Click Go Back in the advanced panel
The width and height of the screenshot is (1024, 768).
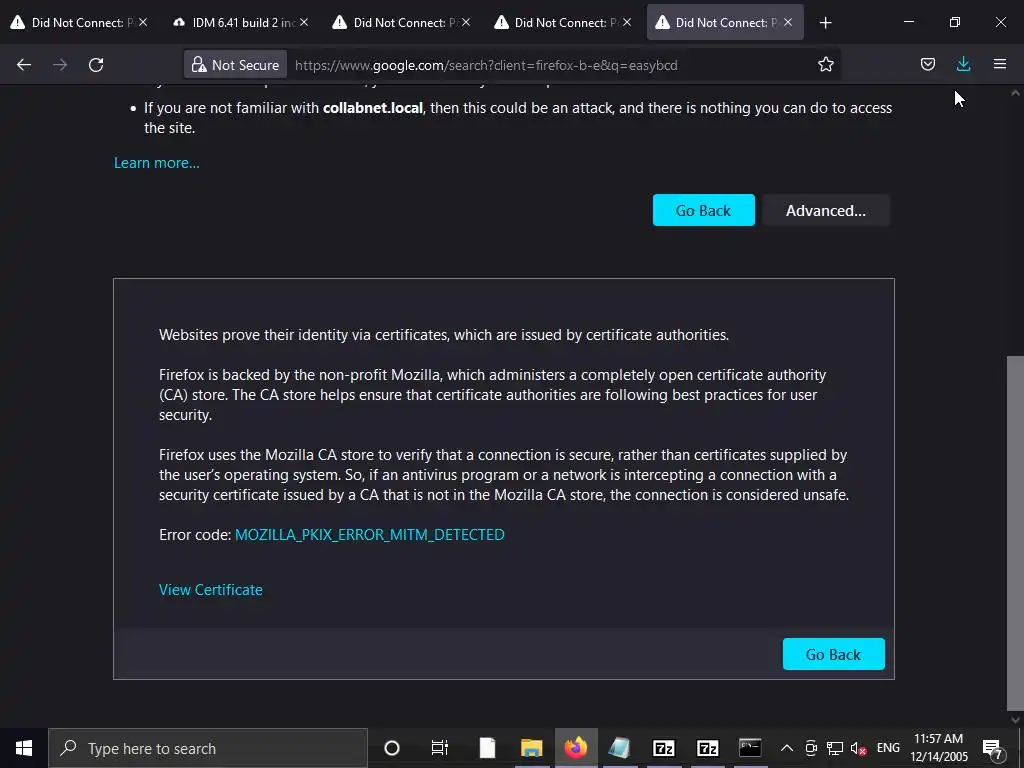pyautogui.click(x=833, y=654)
